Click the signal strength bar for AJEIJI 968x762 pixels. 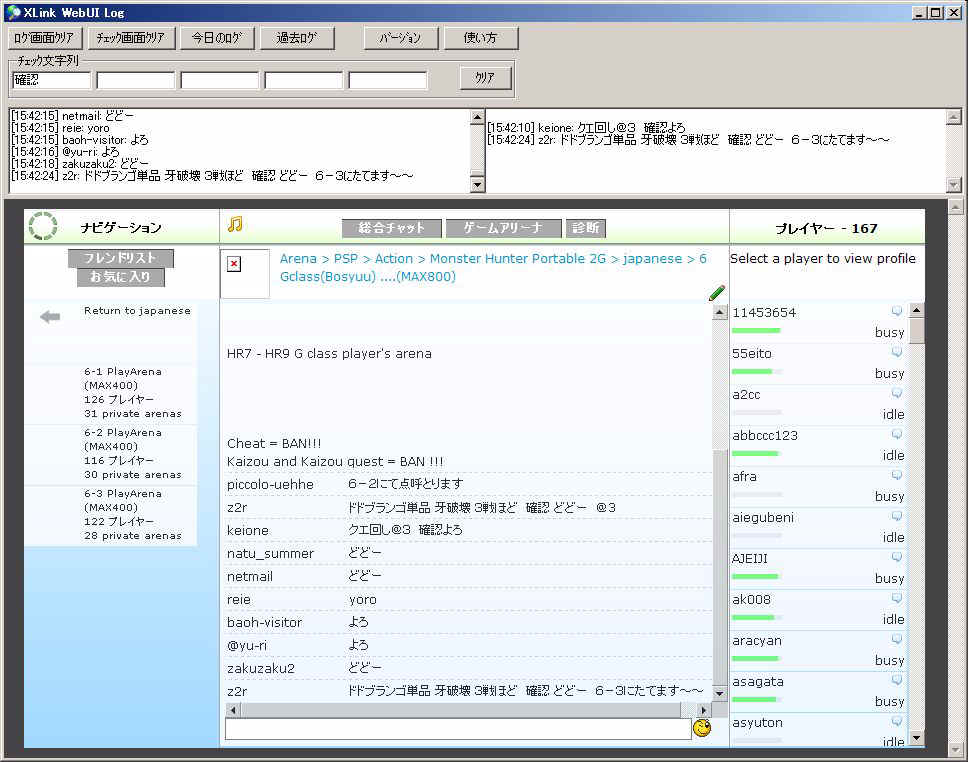tap(757, 577)
